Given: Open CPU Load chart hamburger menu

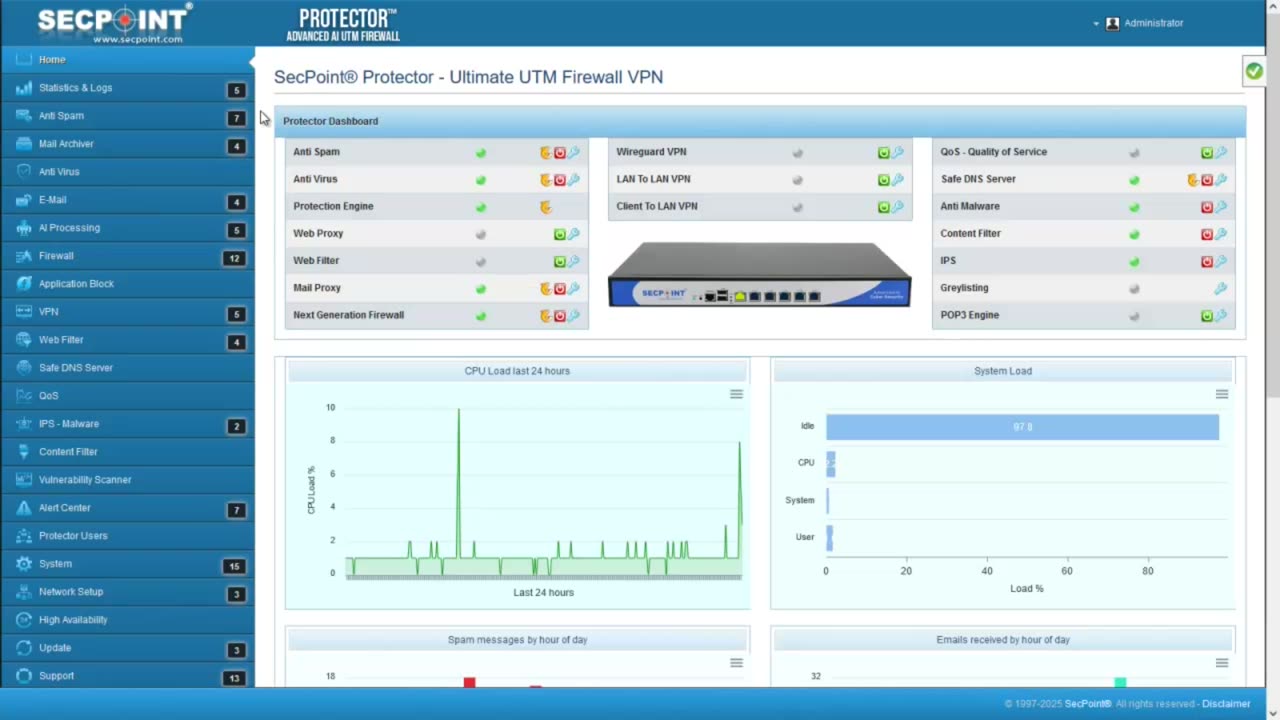Looking at the screenshot, I should [x=736, y=394].
